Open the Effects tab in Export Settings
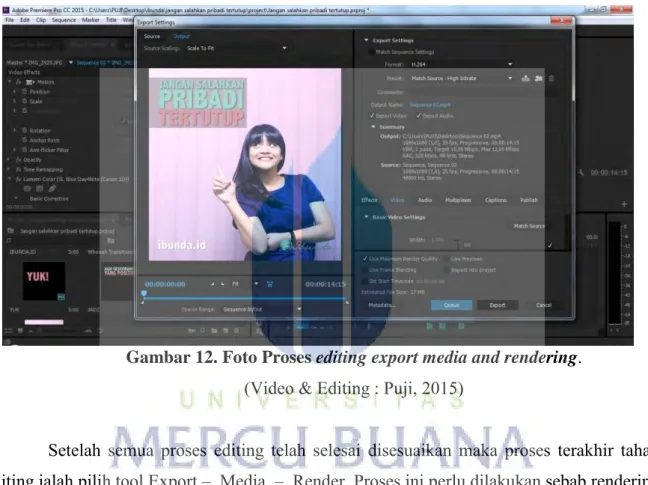The height and width of the screenshot is (485, 648). pos(369,200)
